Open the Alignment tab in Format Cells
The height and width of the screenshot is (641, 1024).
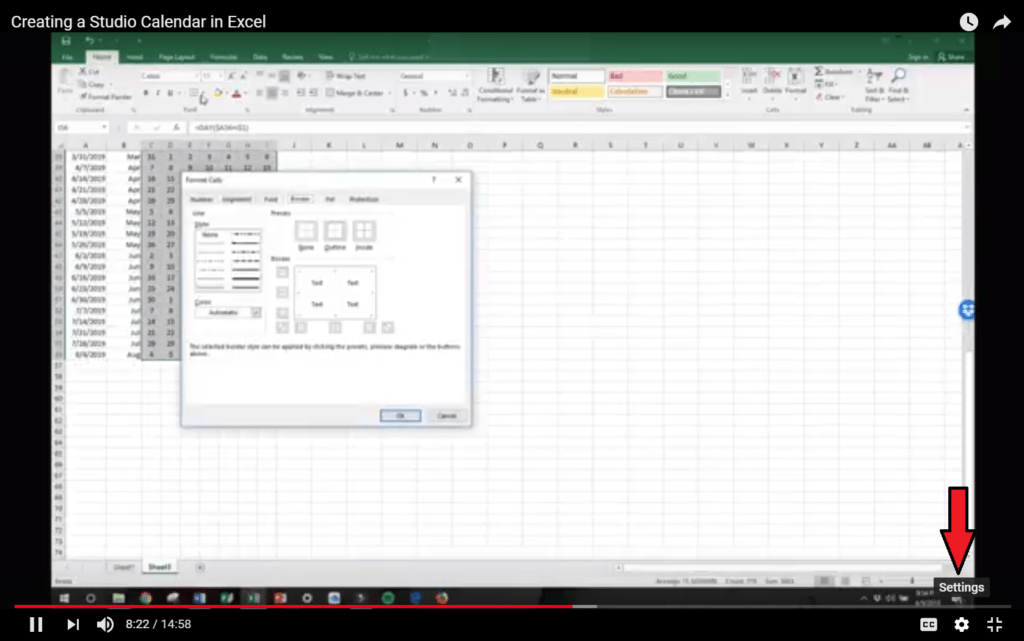[237, 199]
